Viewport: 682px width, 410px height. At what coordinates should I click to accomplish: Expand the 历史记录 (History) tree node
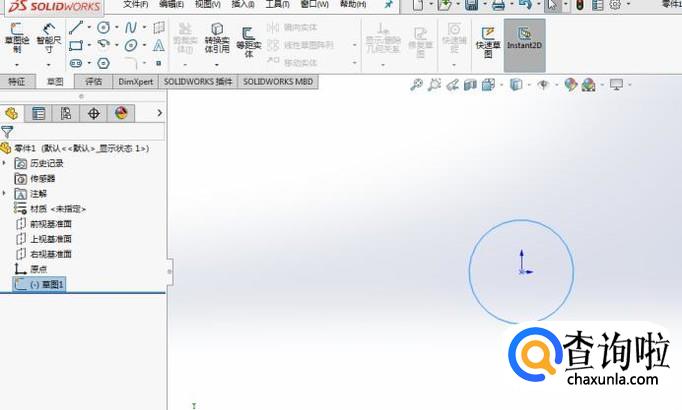point(5,163)
